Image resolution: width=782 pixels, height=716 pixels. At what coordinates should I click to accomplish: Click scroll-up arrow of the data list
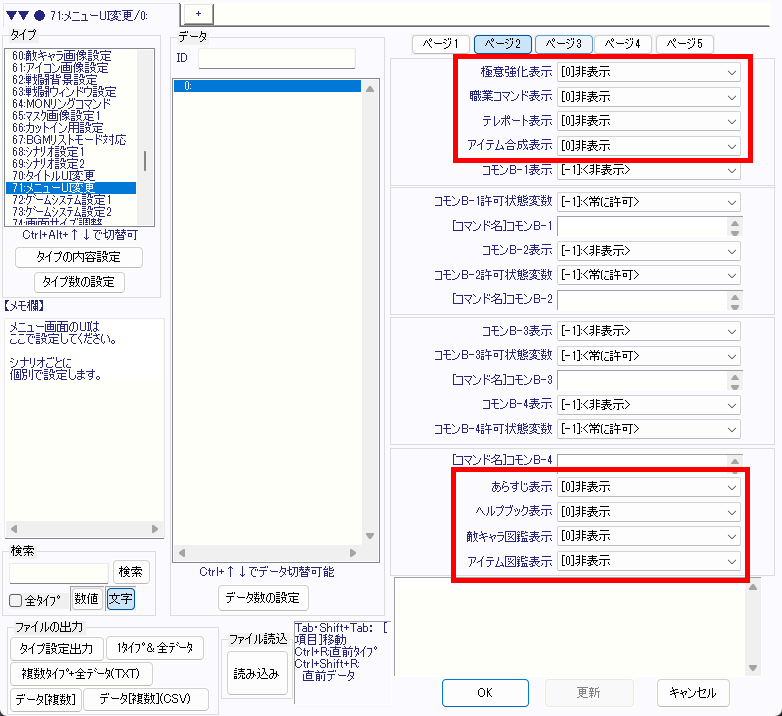tap(371, 88)
